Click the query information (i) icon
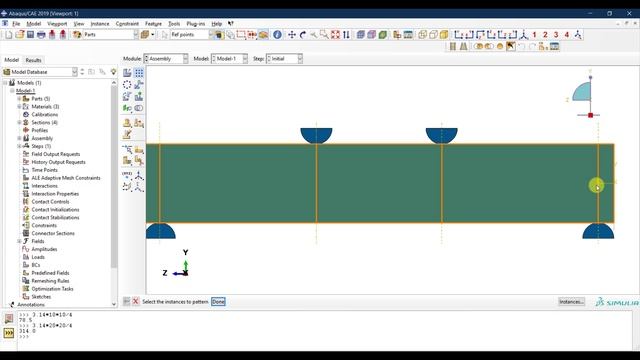640x360 pixels. (277, 35)
